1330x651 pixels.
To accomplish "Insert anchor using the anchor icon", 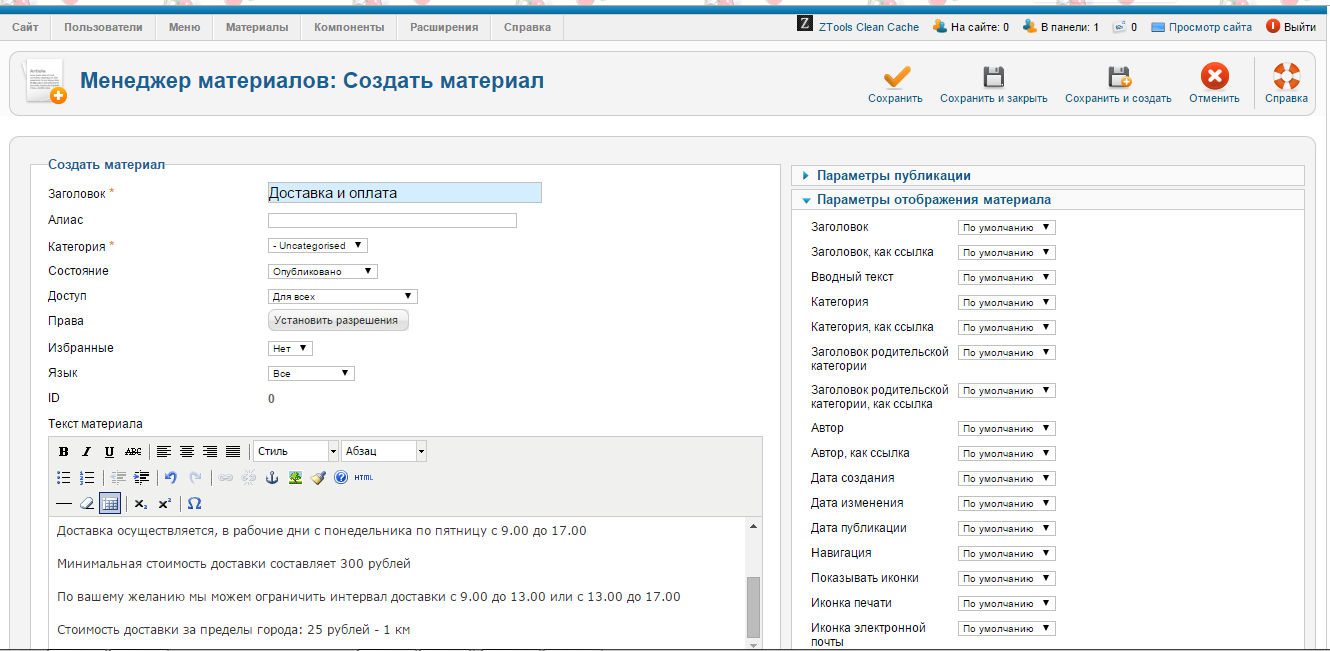I will click(271, 478).
